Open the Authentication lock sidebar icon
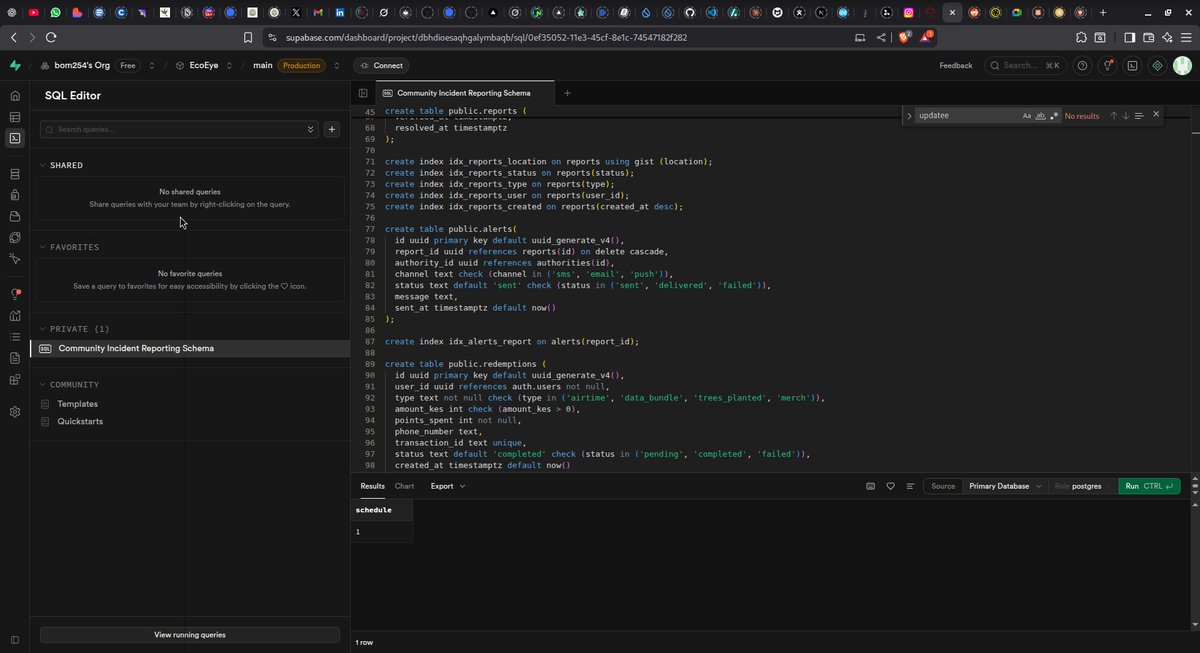The image size is (1200, 653). [15, 195]
